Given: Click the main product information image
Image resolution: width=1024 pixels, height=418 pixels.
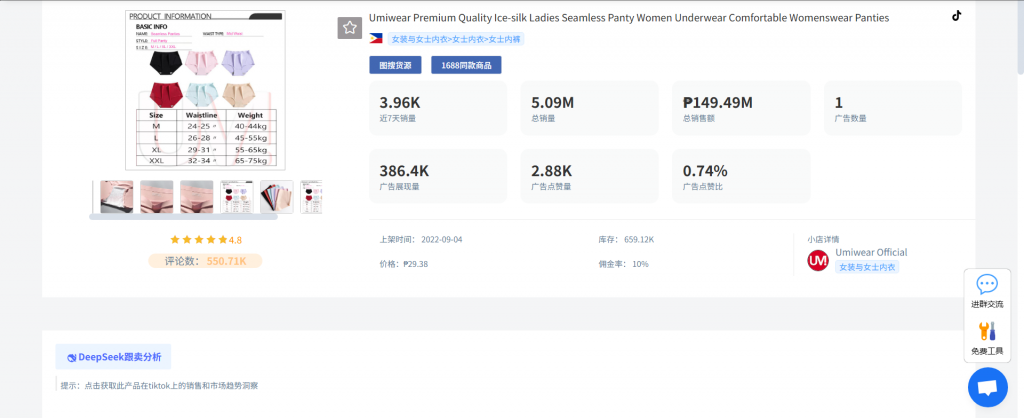Looking at the screenshot, I should [205, 90].
